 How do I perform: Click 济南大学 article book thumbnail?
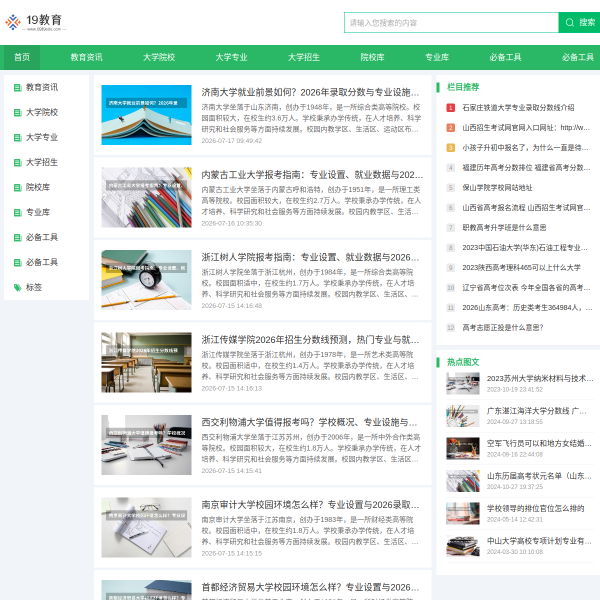(146, 115)
